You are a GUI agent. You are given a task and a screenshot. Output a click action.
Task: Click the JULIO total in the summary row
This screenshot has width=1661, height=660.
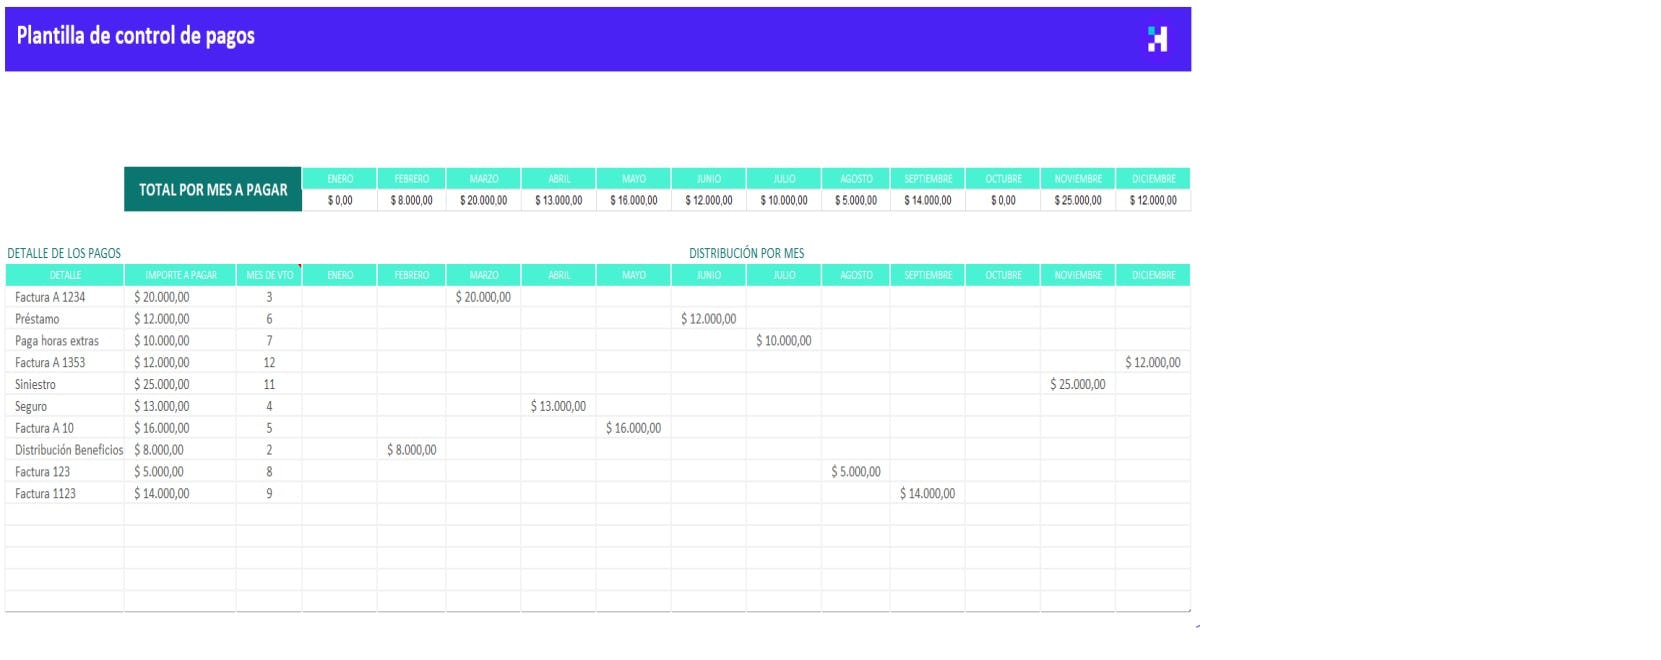coord(784,200)
